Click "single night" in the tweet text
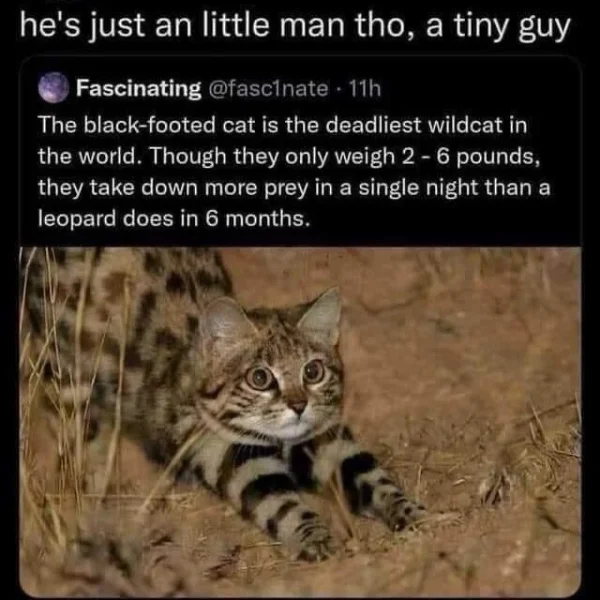This screenshot has height=600, width=600. tap(418, 188)
